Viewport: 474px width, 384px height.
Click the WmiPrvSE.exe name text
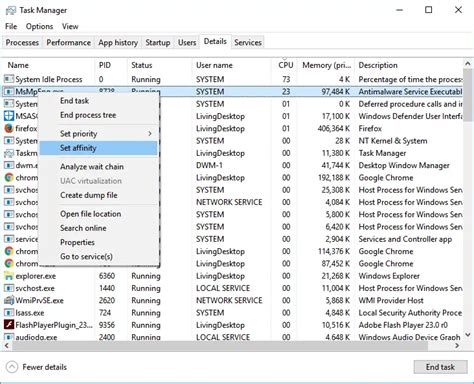click(39, 300)
